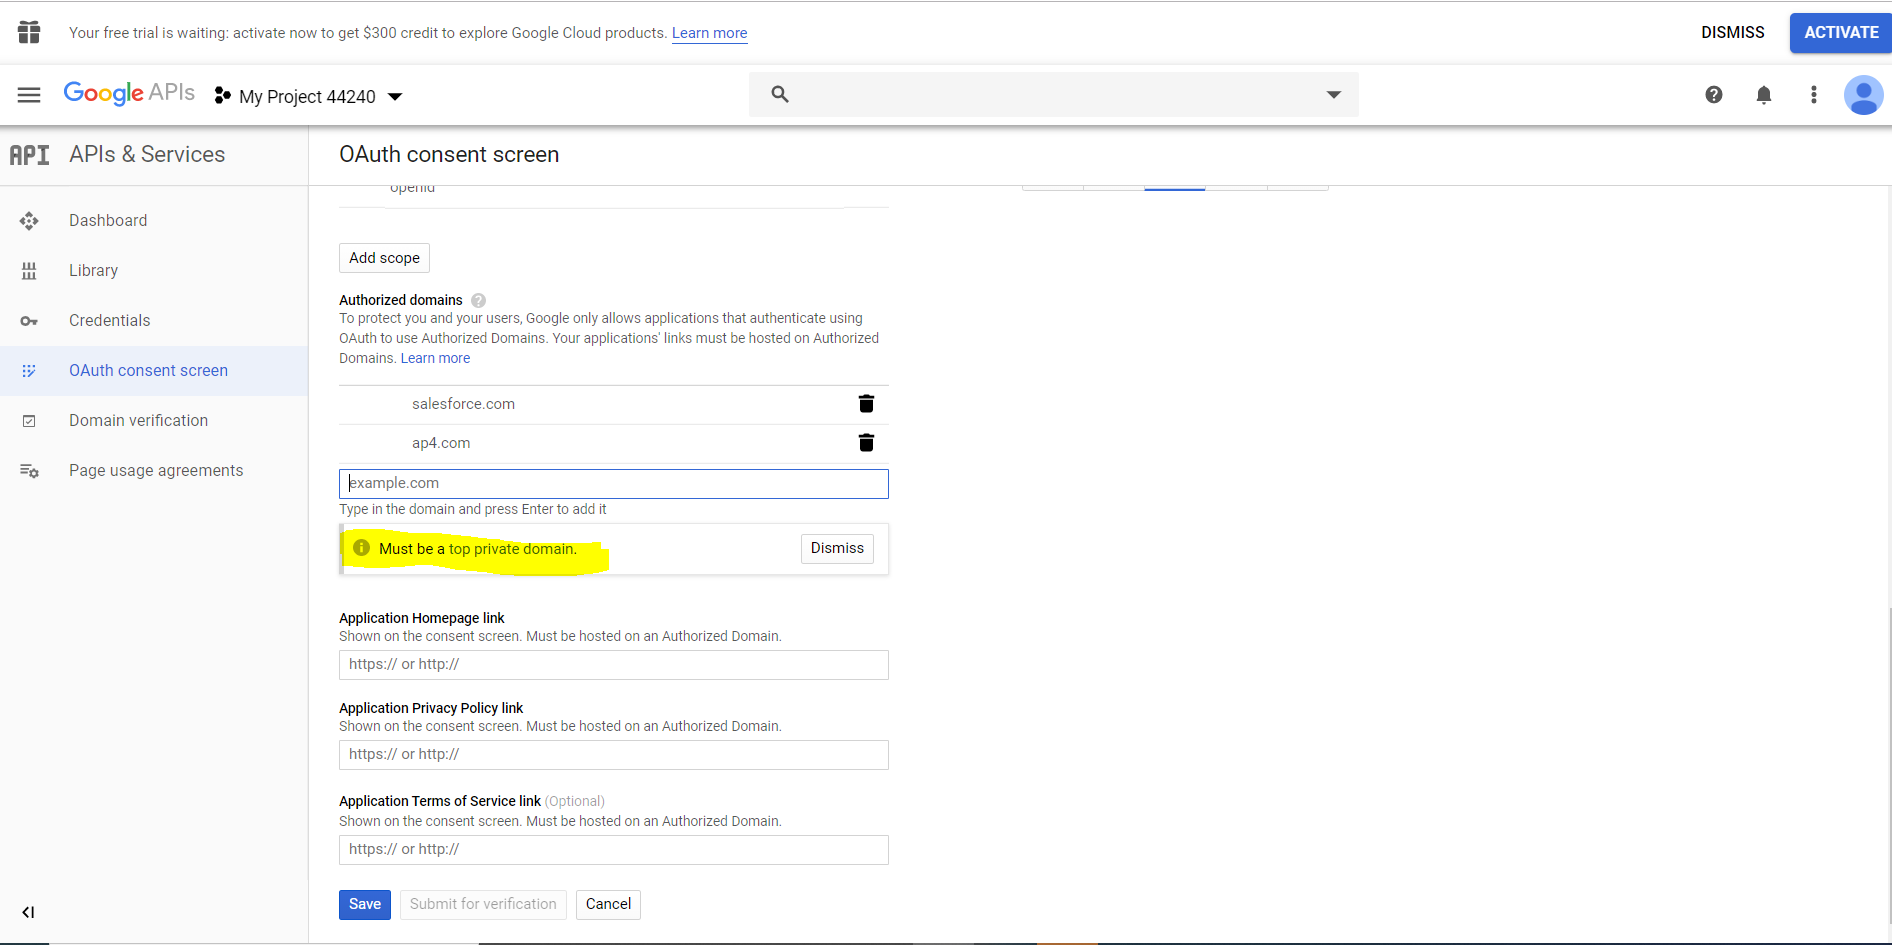This screenshot has width=1892, height=945.
Task: Click the Google APIs logo
Action: (x=129, y=94)
